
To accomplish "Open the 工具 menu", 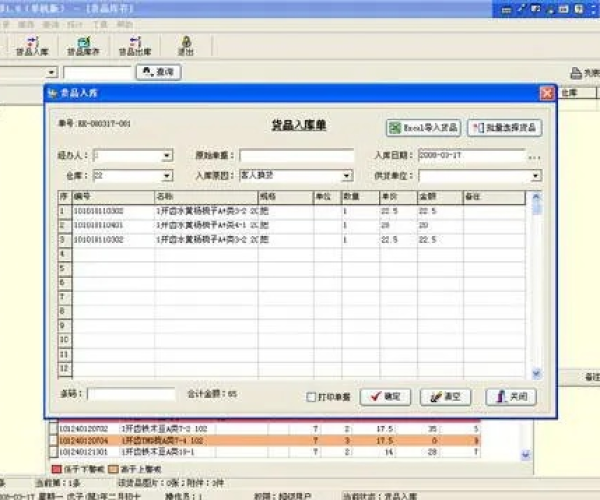I will [100, 25].
